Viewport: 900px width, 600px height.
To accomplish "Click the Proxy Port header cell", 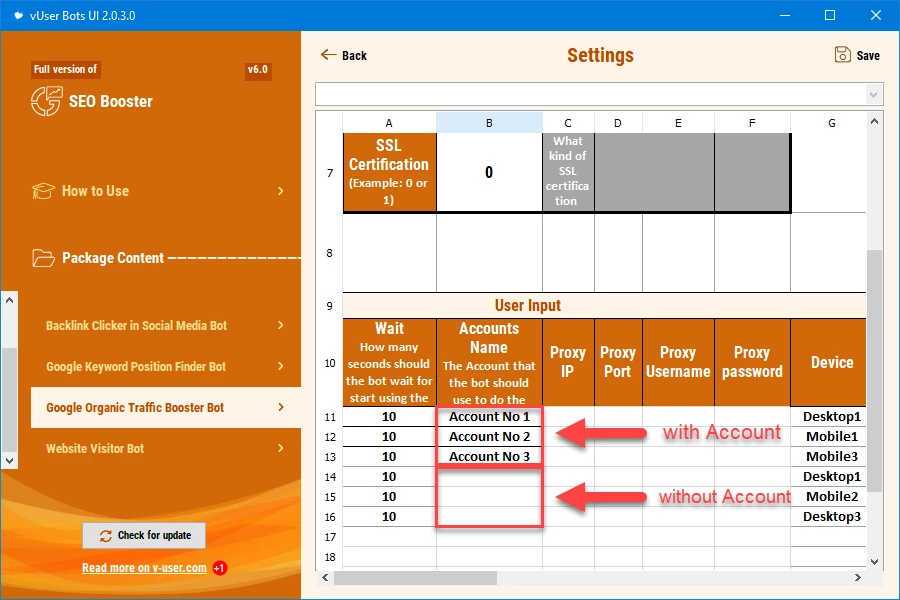I will [x=618, y=362].
